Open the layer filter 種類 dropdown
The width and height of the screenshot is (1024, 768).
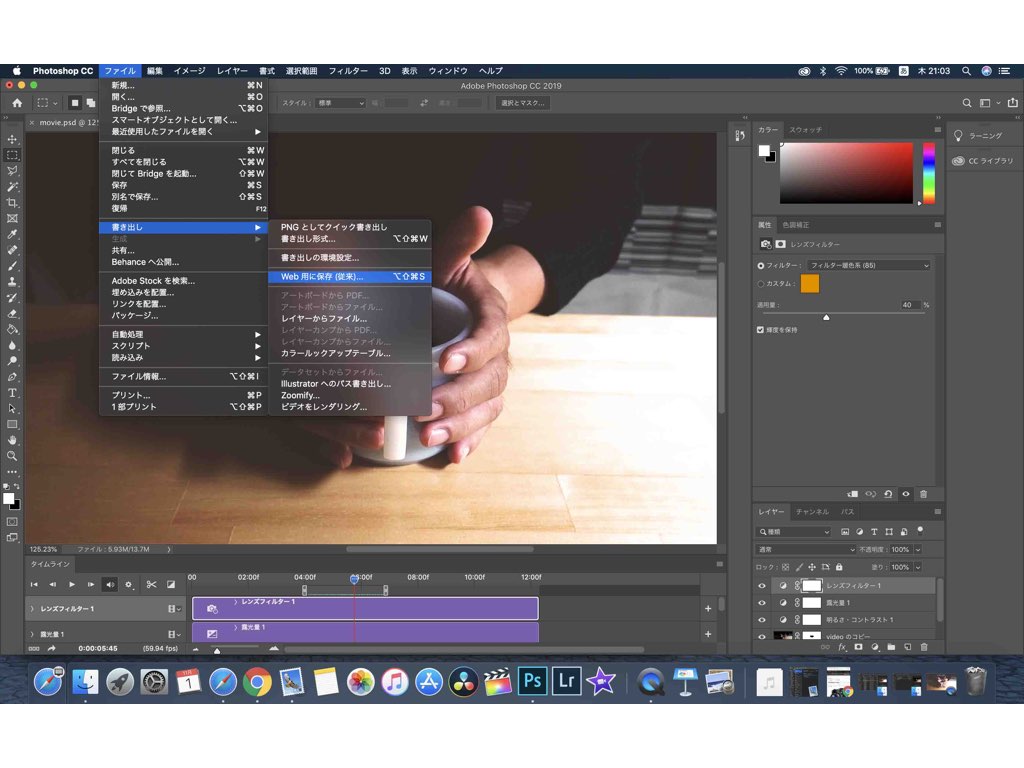[794, 532]
